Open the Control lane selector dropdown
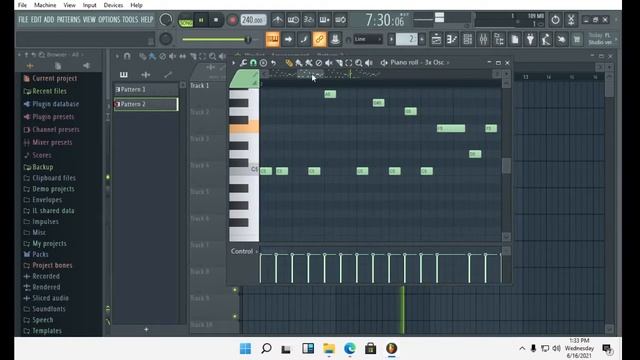Viewport: 640px width, 360px height. coord(244,251)
